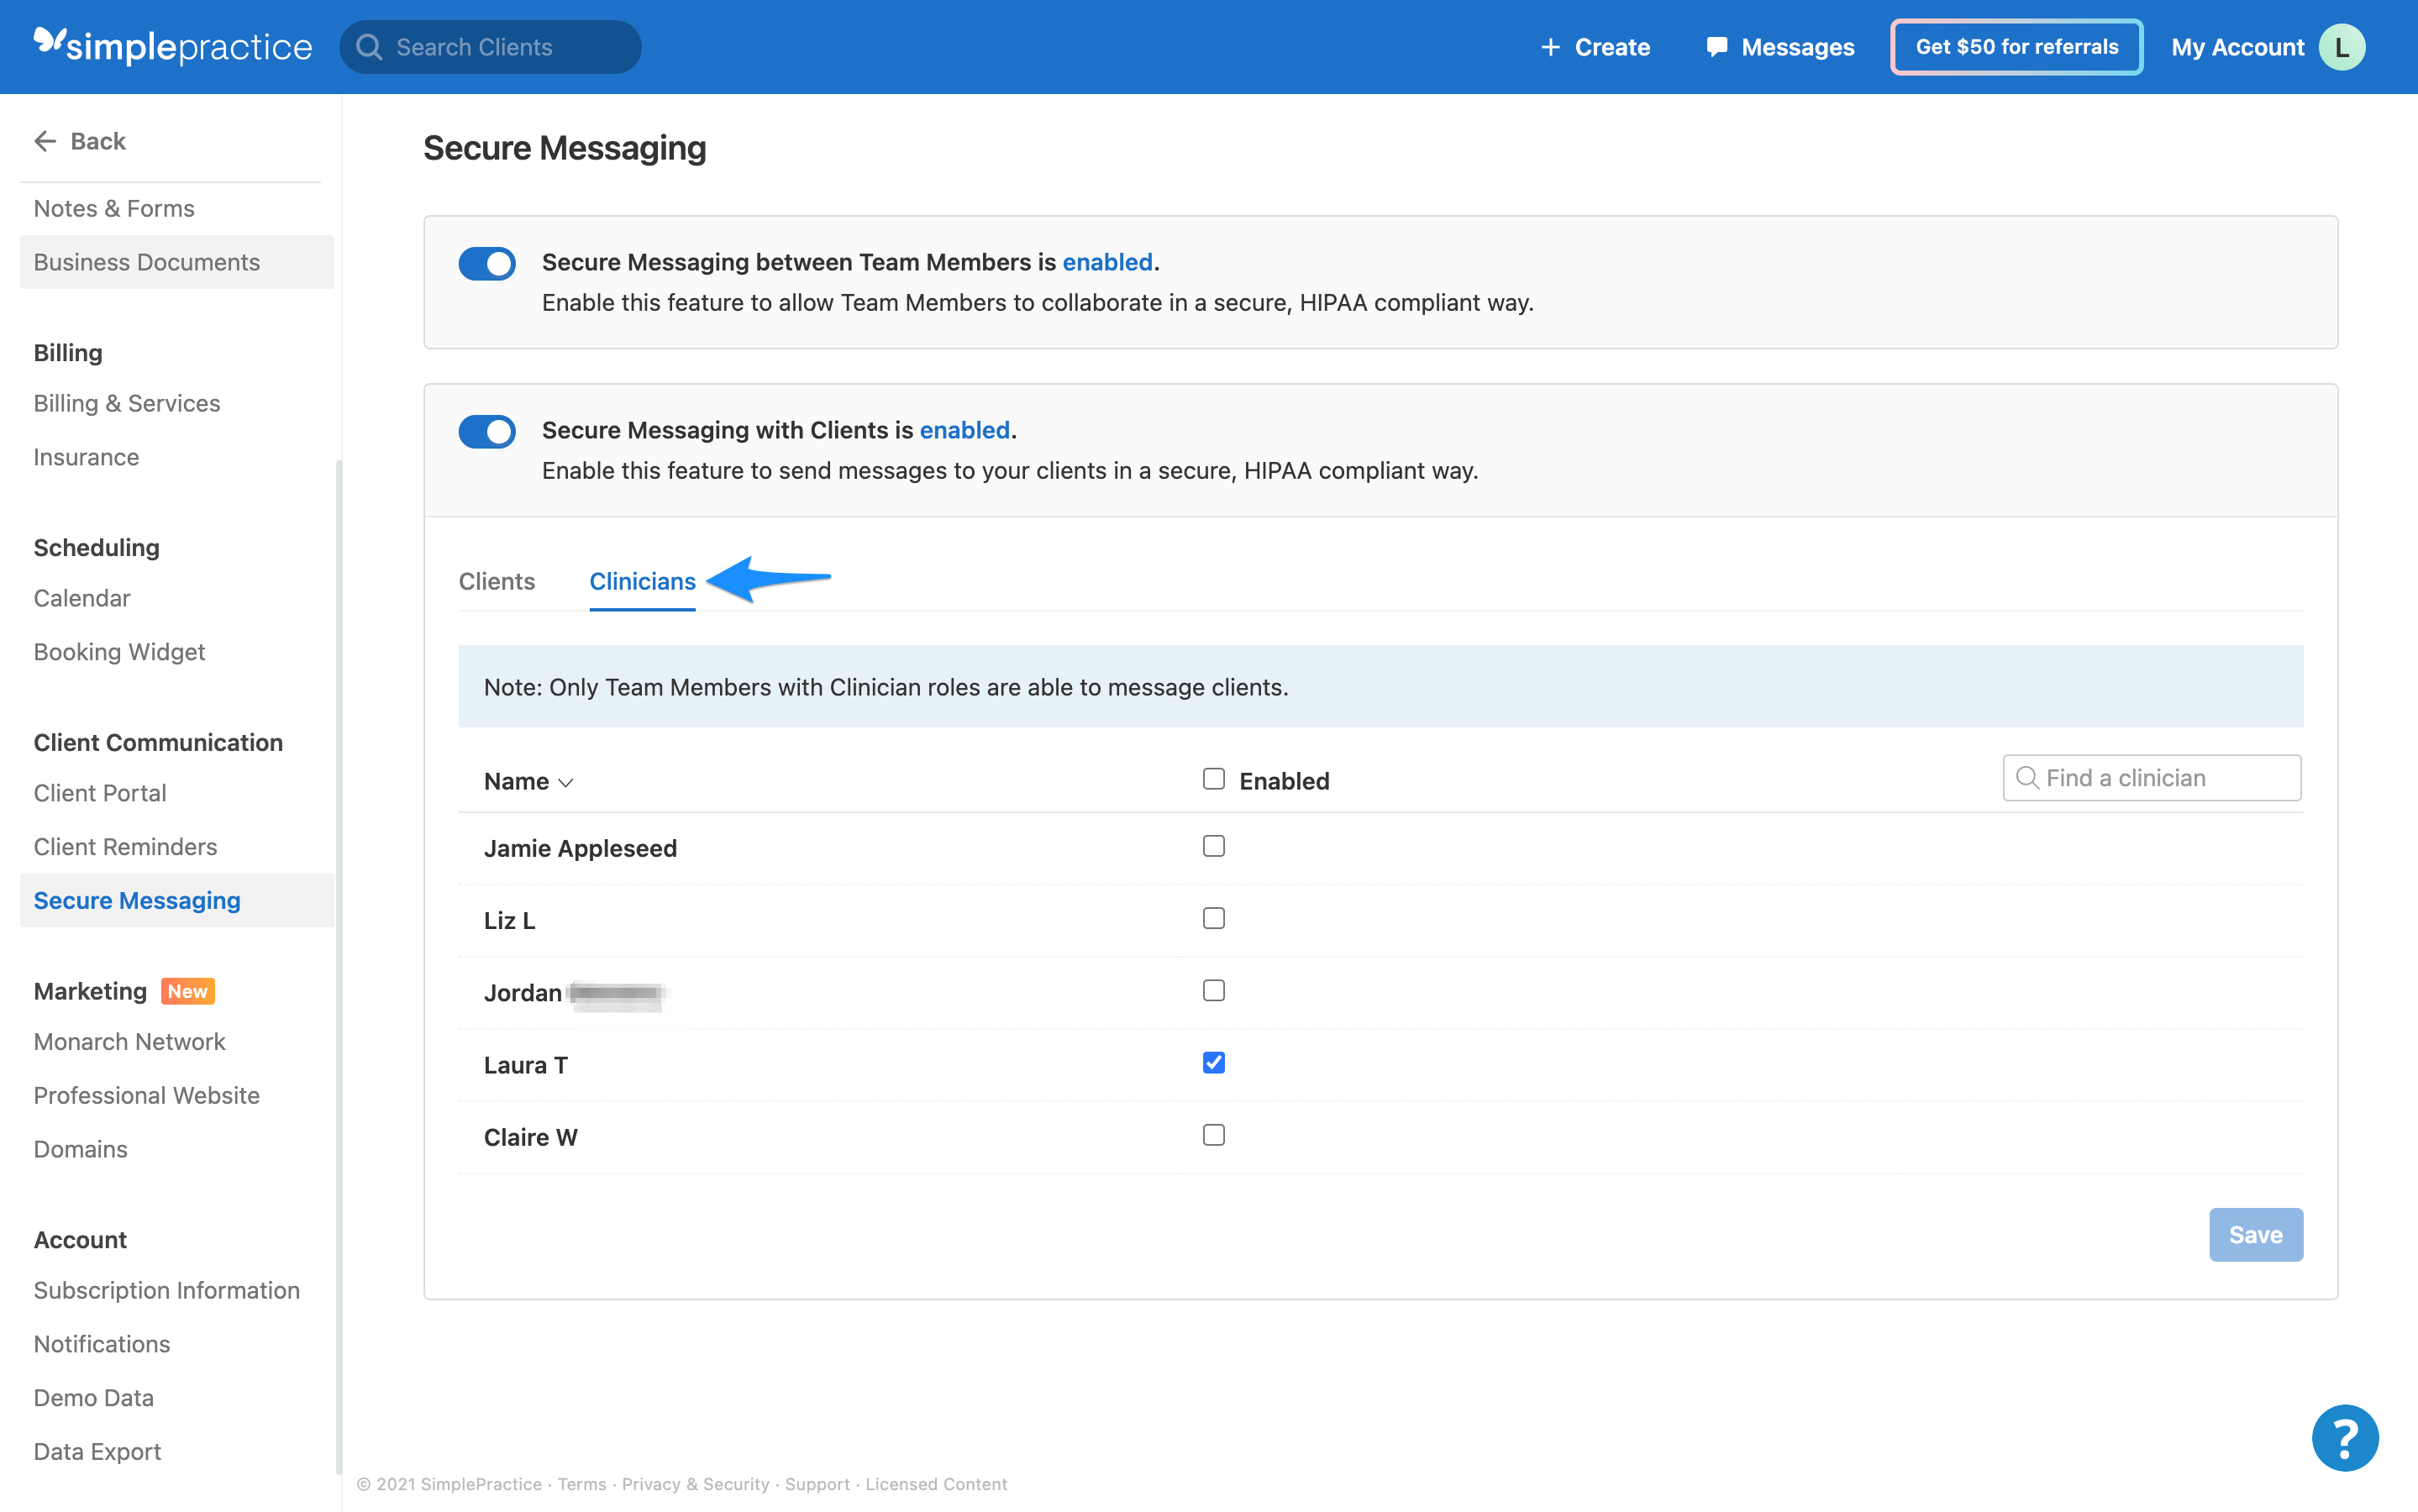
Task: Click the help question mark bubble
Action: (x=2344, y=1437)
